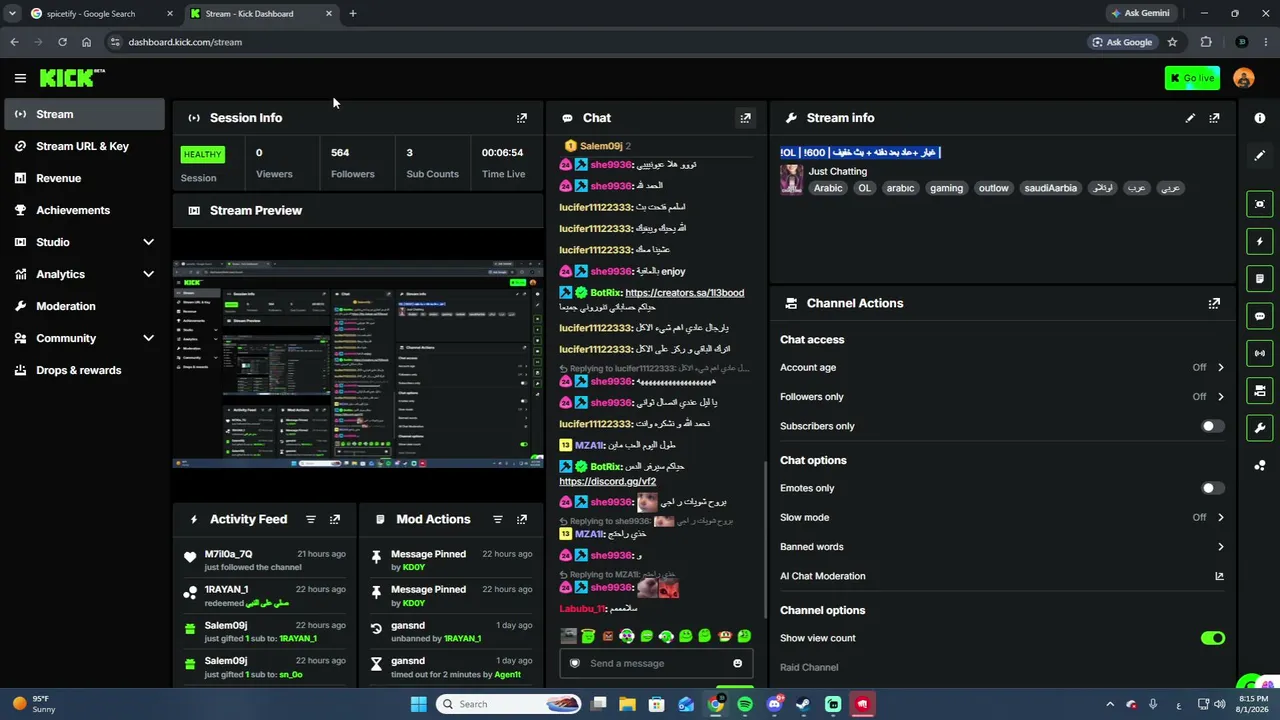The image size is (1280, 720).
Task: Open Moderation in the sidebar
Action: tap(85, 306)
